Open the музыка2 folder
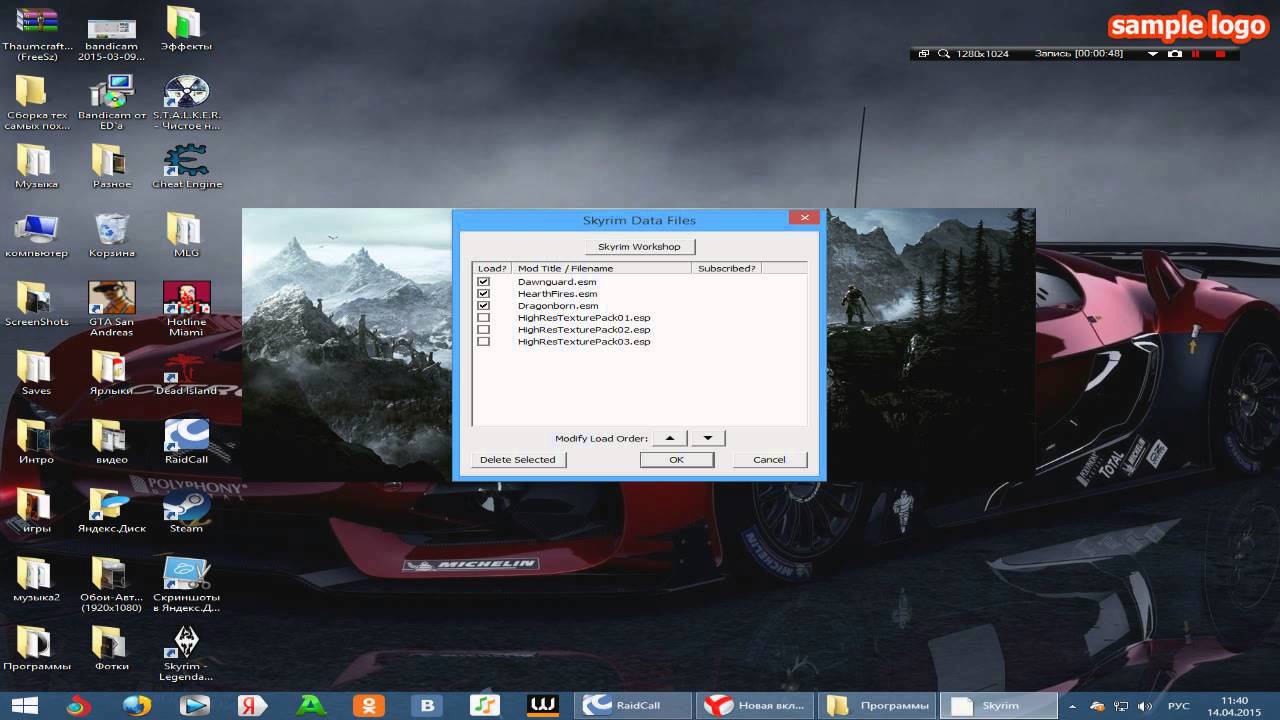1280x720 pixels. pos(36,580)
